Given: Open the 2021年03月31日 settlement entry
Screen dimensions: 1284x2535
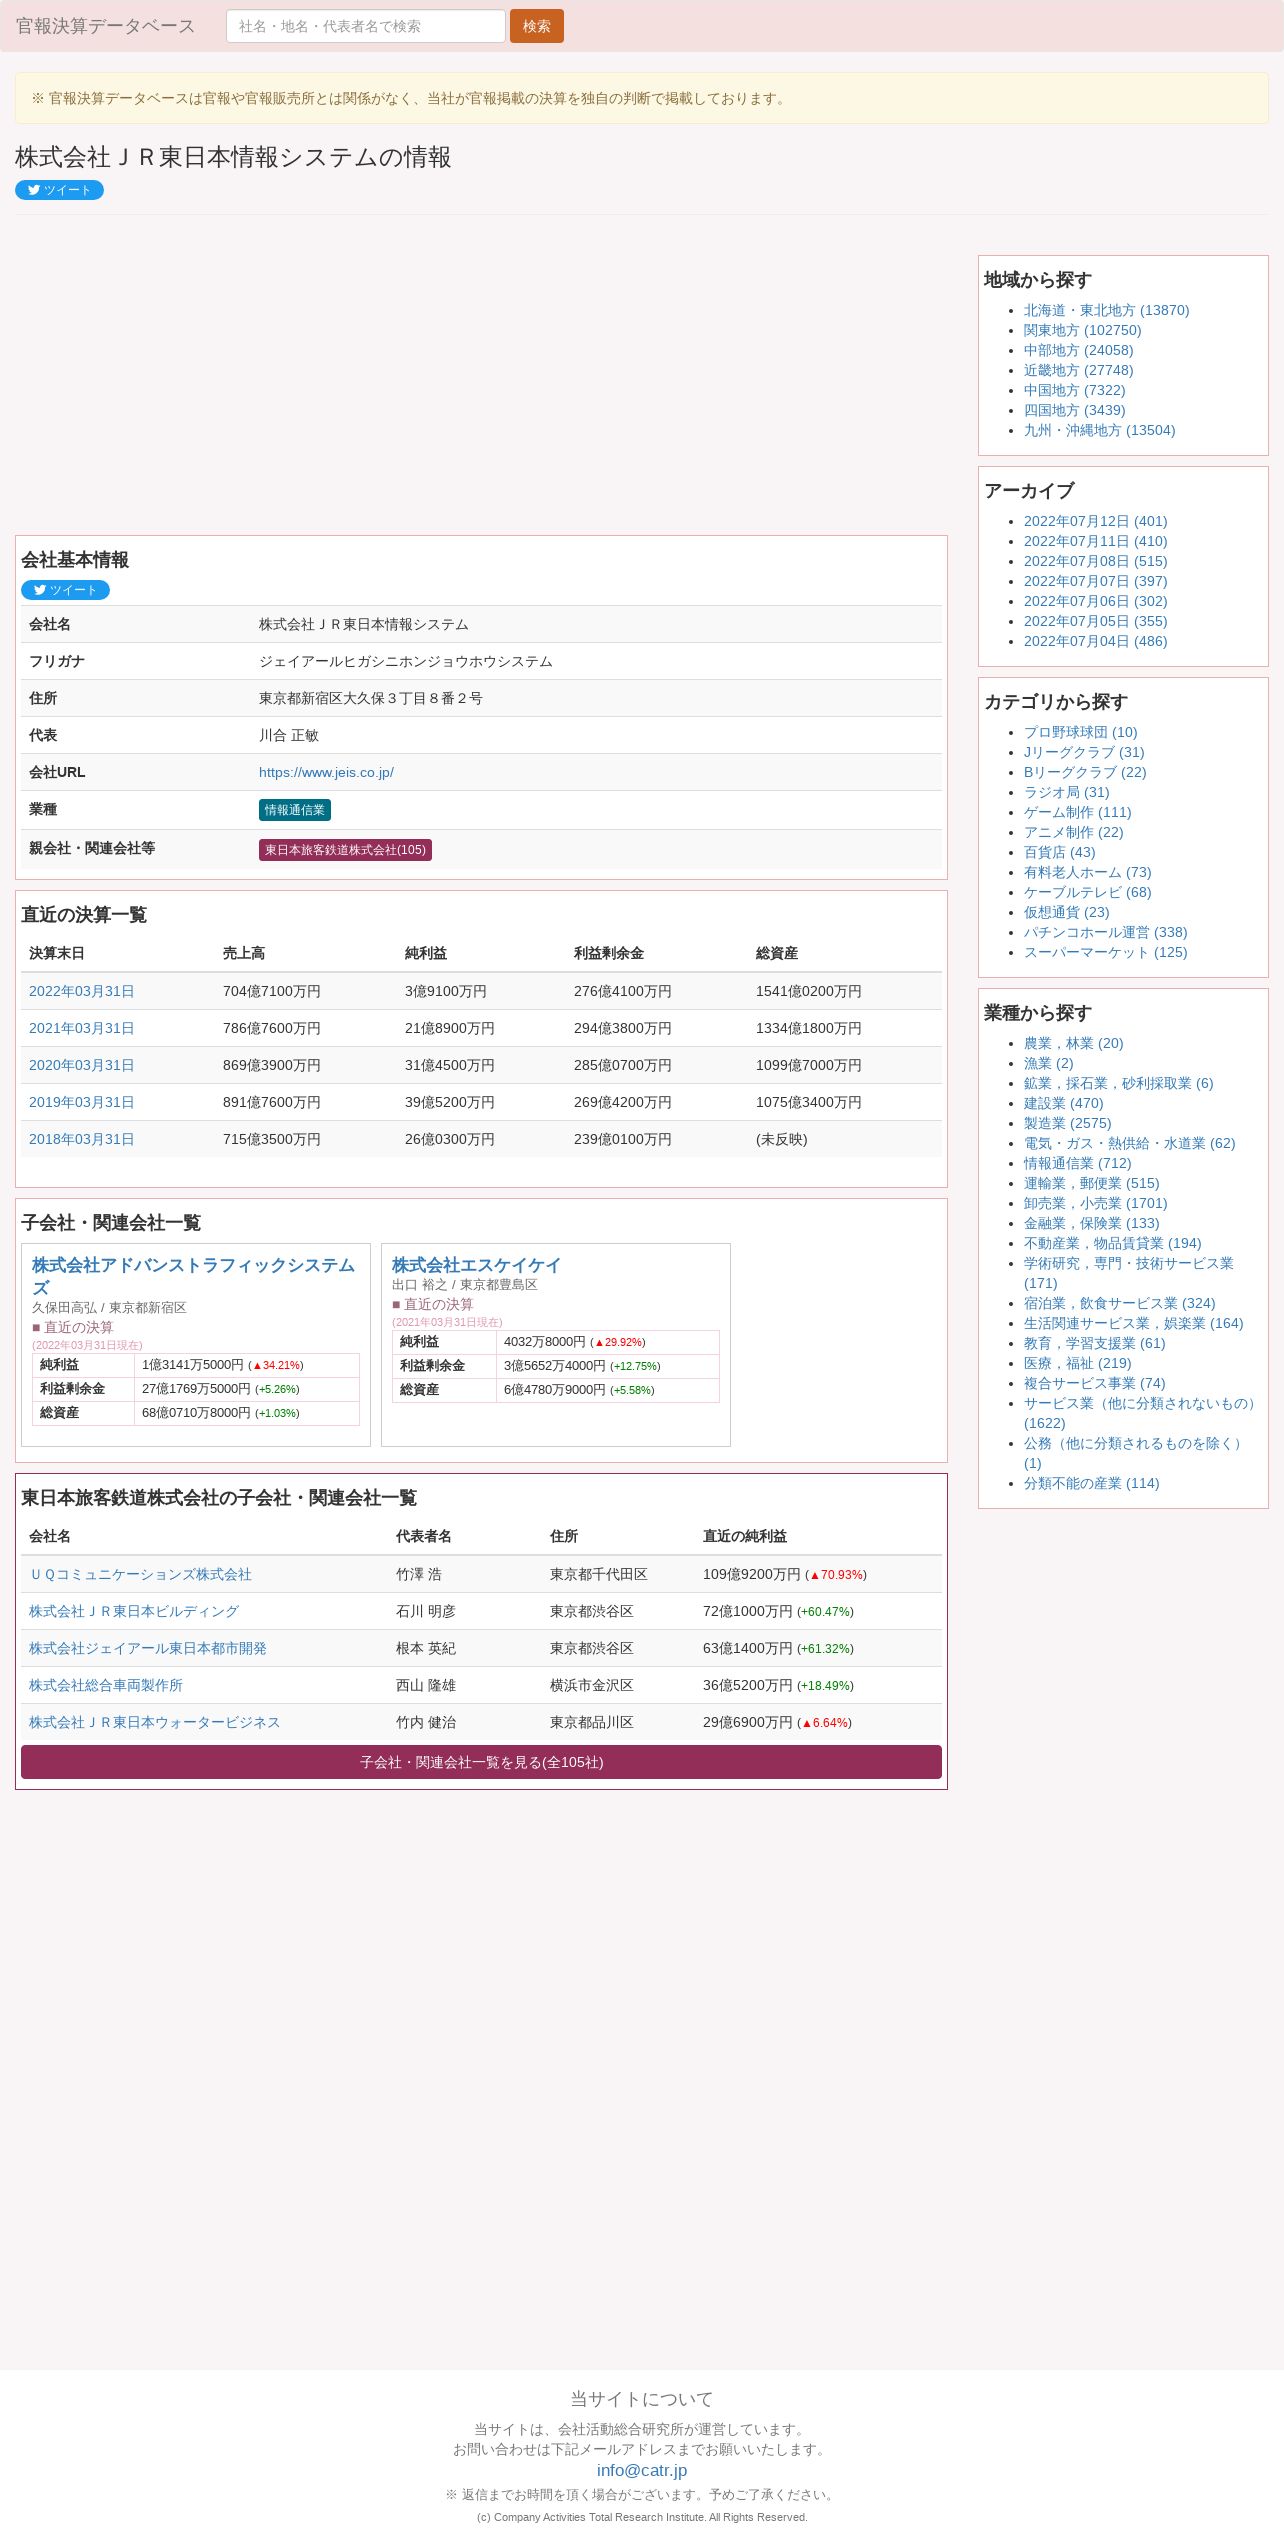Looking at the screenshot, I should [82, 1028].
